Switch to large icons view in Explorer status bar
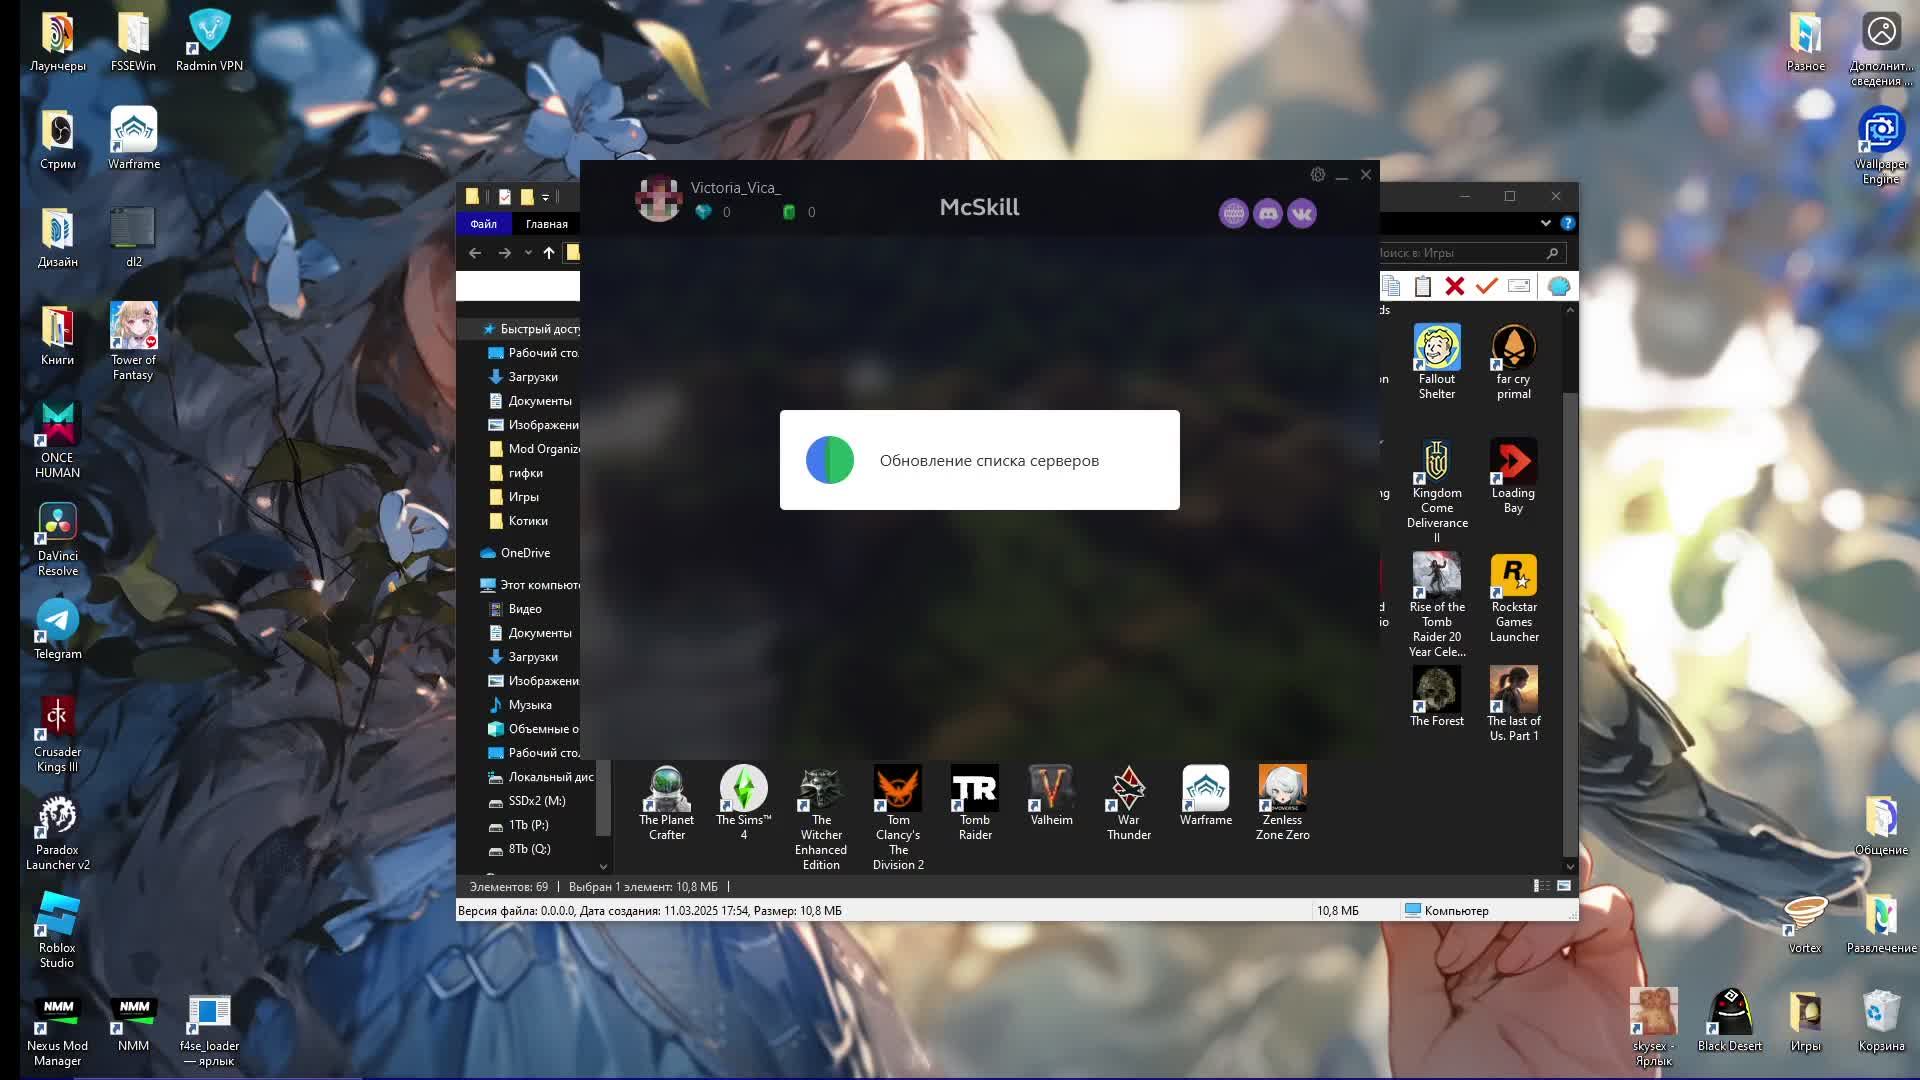This screenshot has width=1920, height=1080. coord(1563,886)
